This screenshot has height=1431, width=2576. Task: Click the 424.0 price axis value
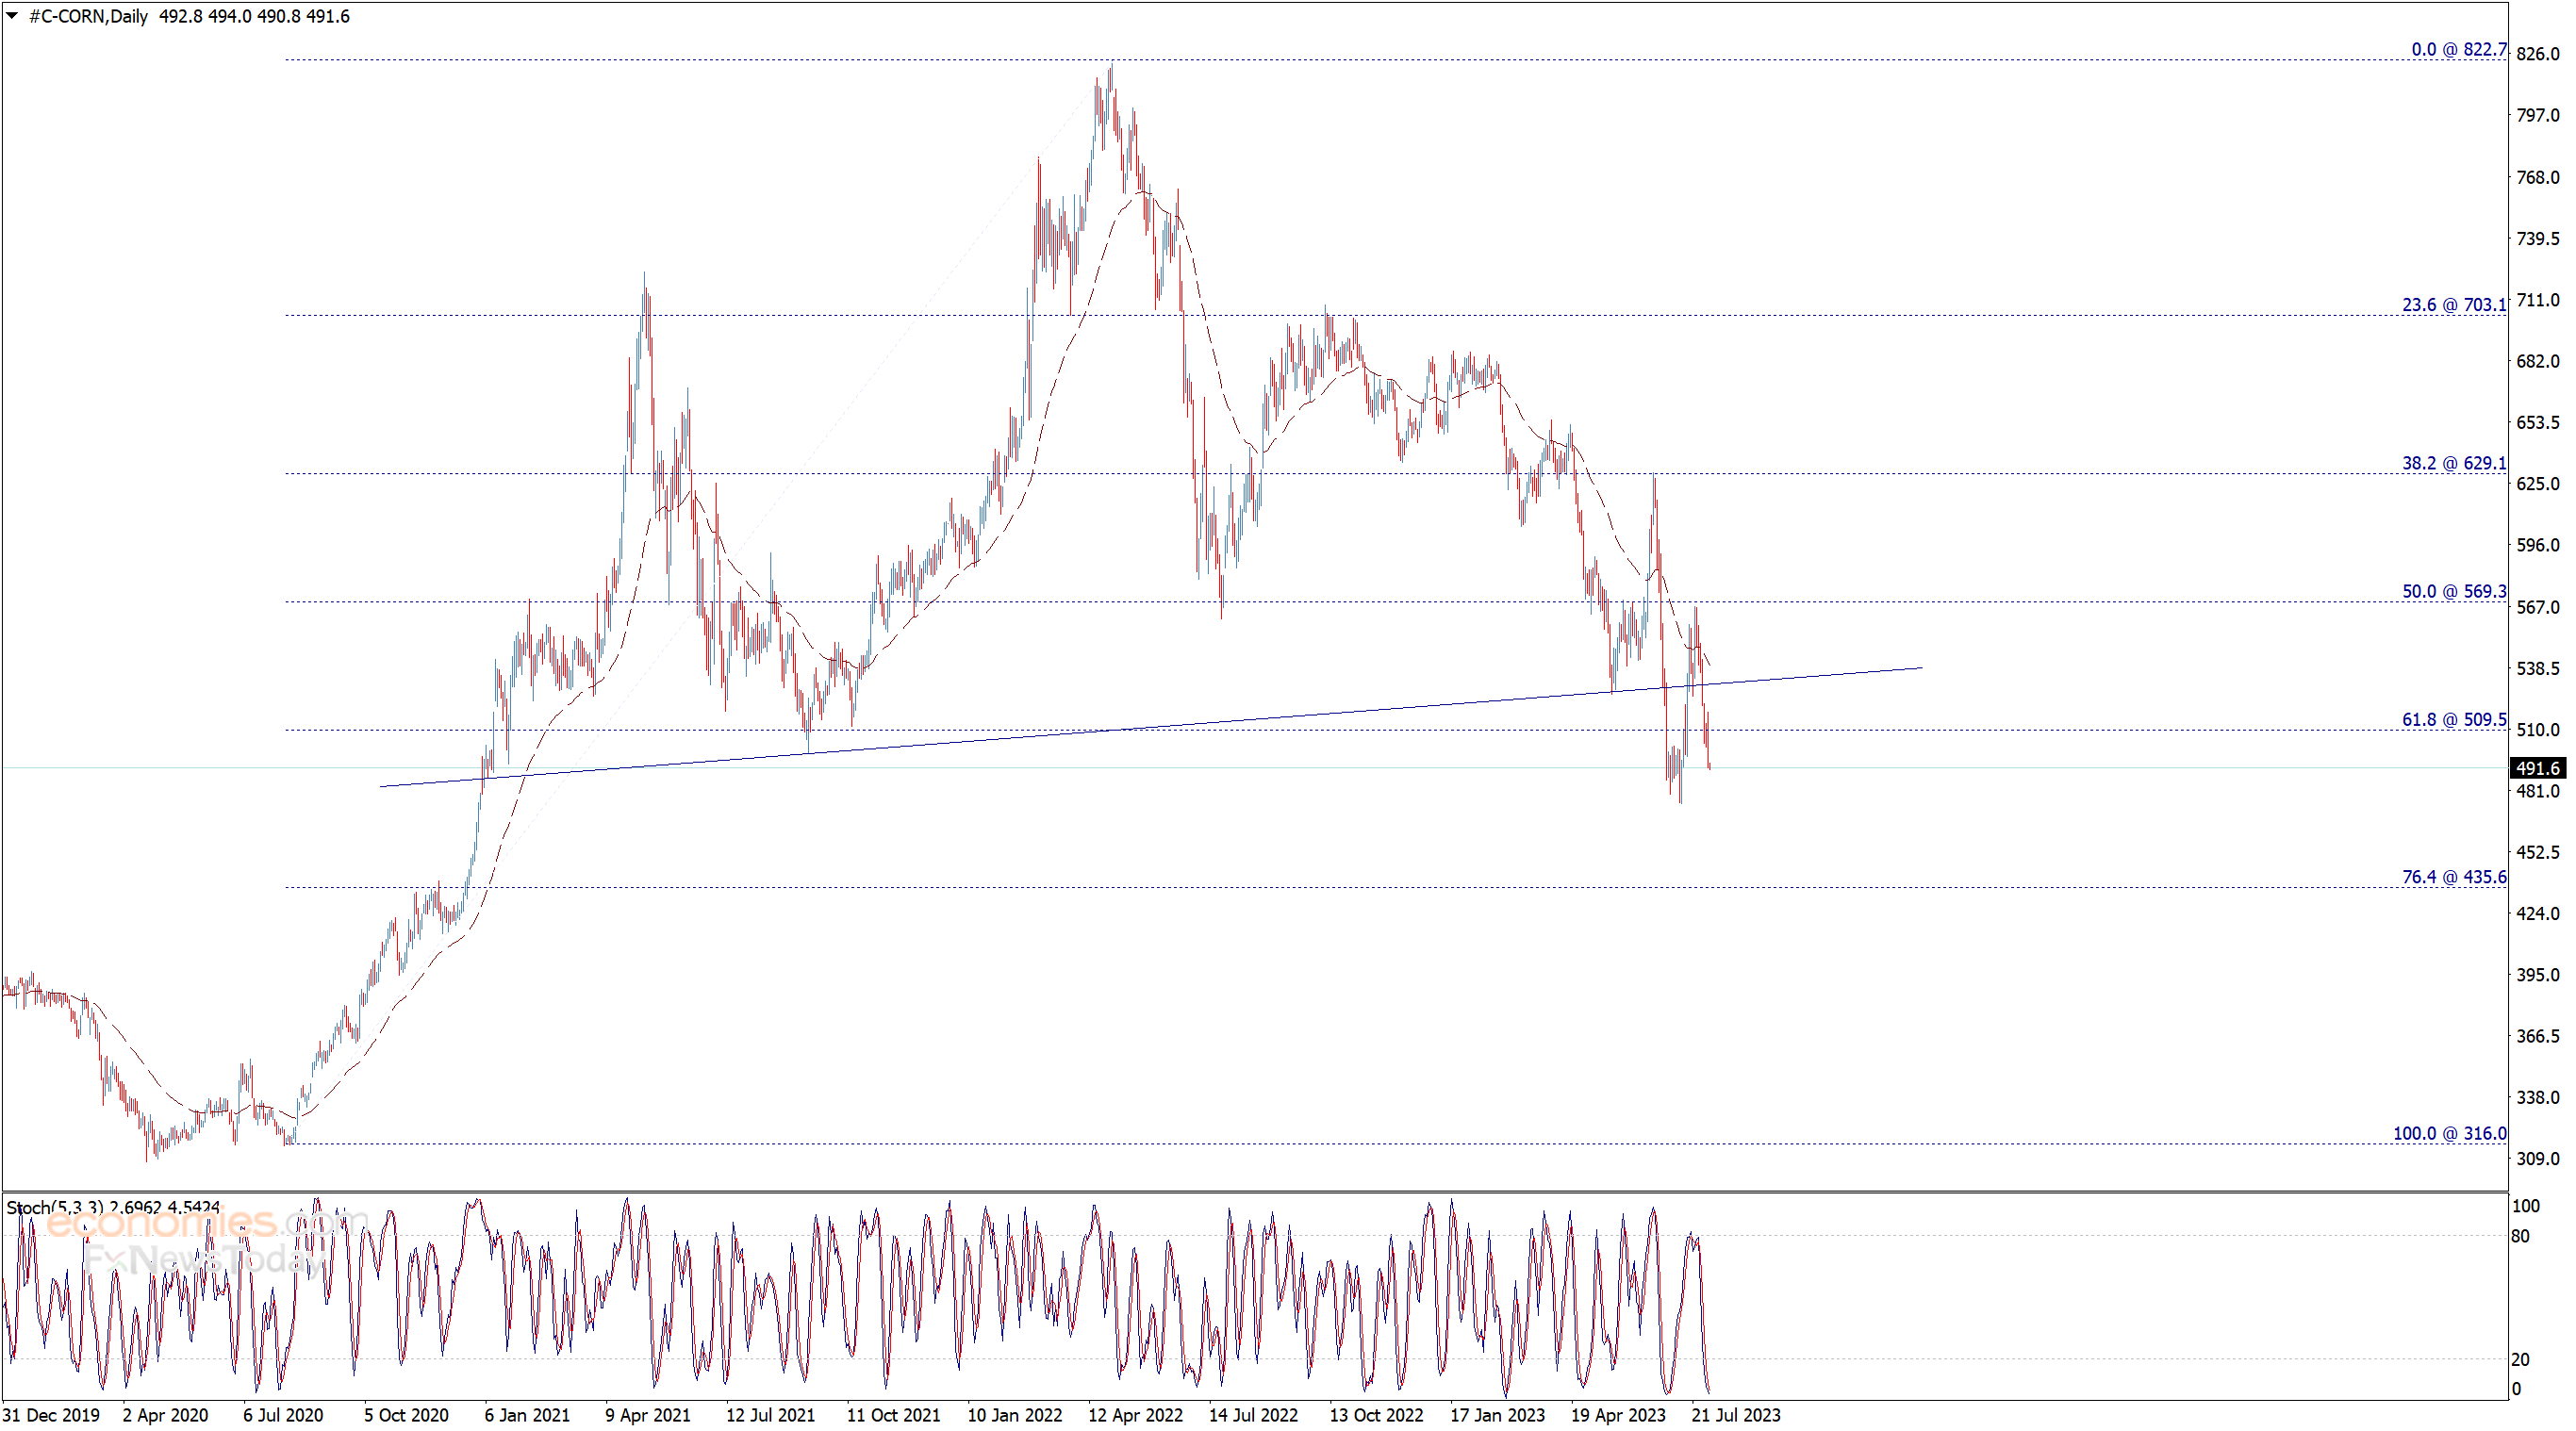pos(2537,913)
